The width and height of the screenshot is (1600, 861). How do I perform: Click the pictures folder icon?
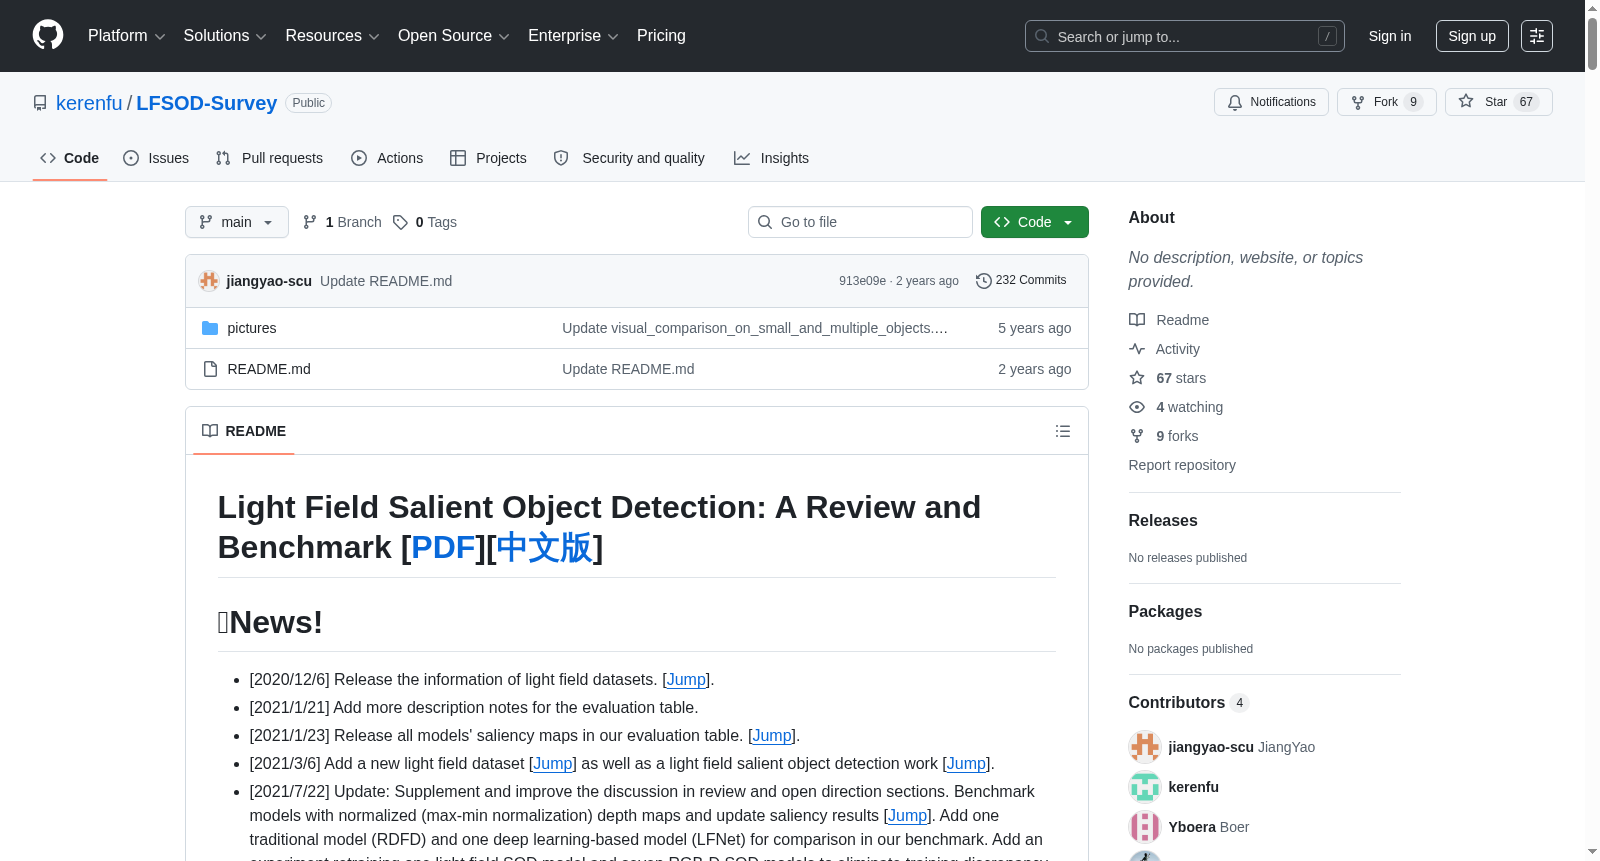point(210,328)
